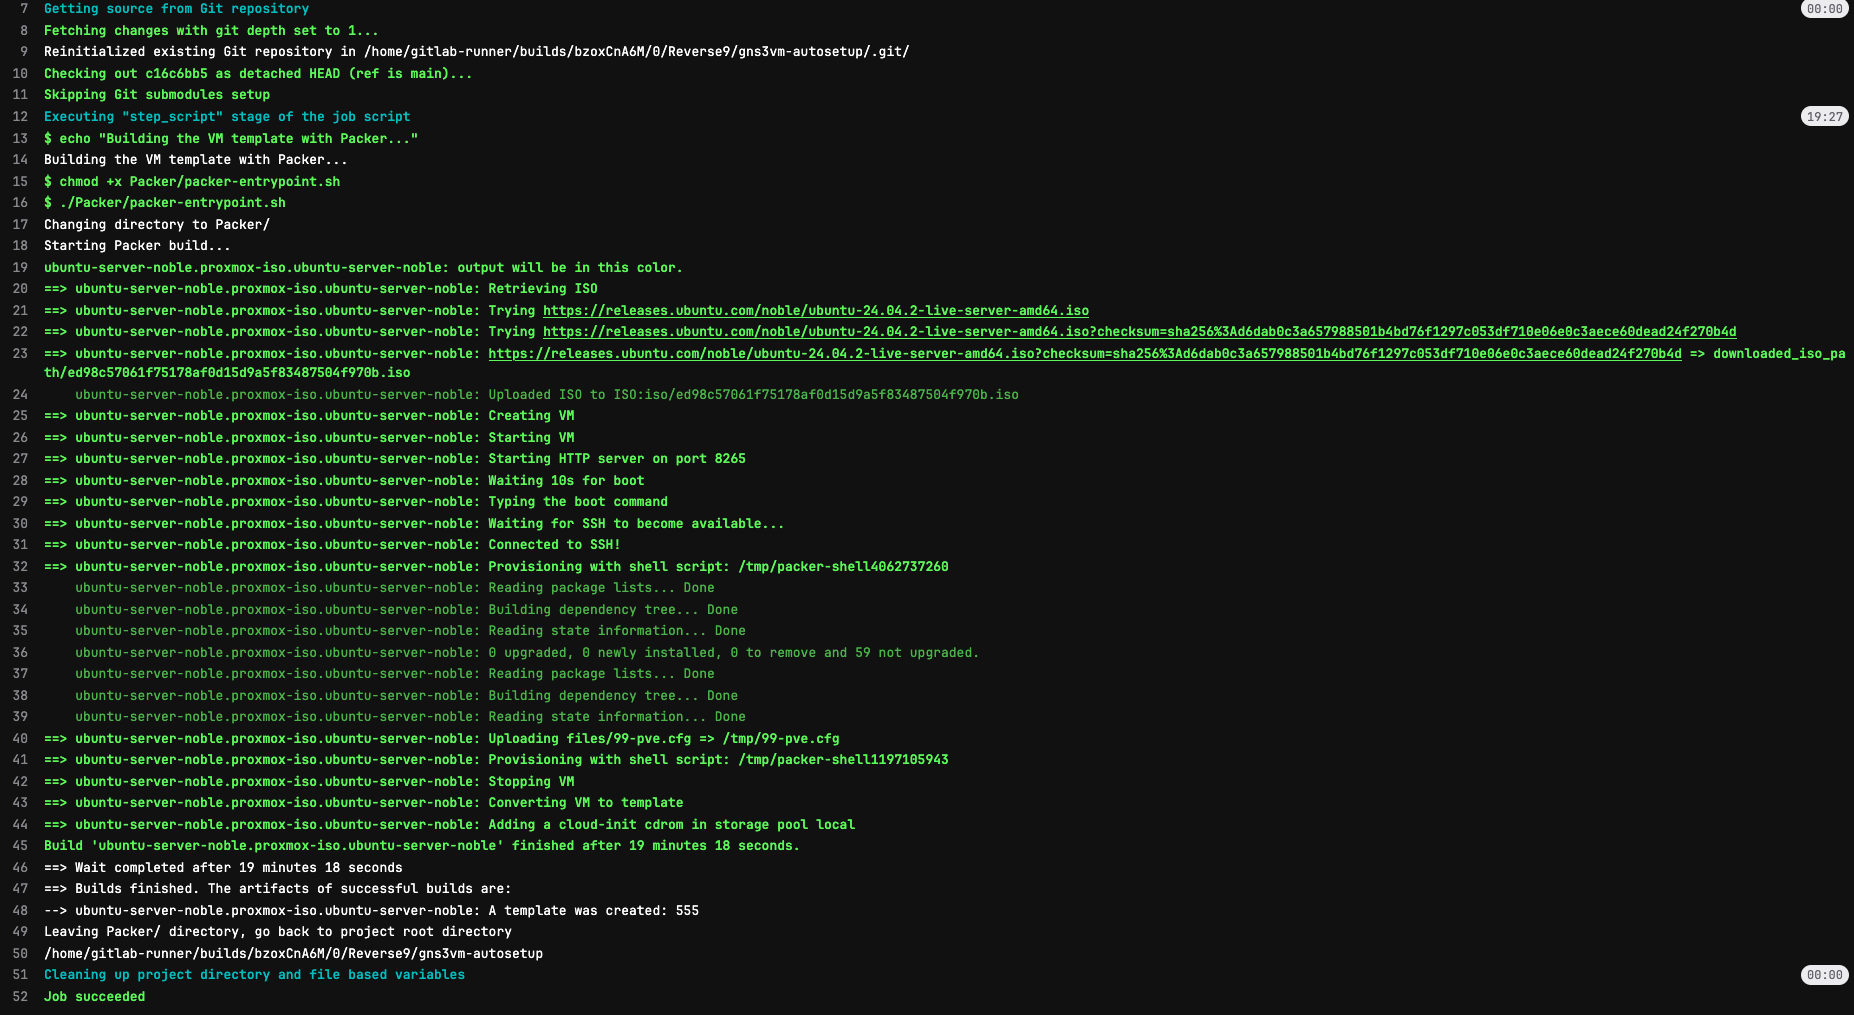The height and width of the screenshot is (1015, 1854).
Task: Open the ISO checksum link on line 23
Action: (x=1085, y=354)
